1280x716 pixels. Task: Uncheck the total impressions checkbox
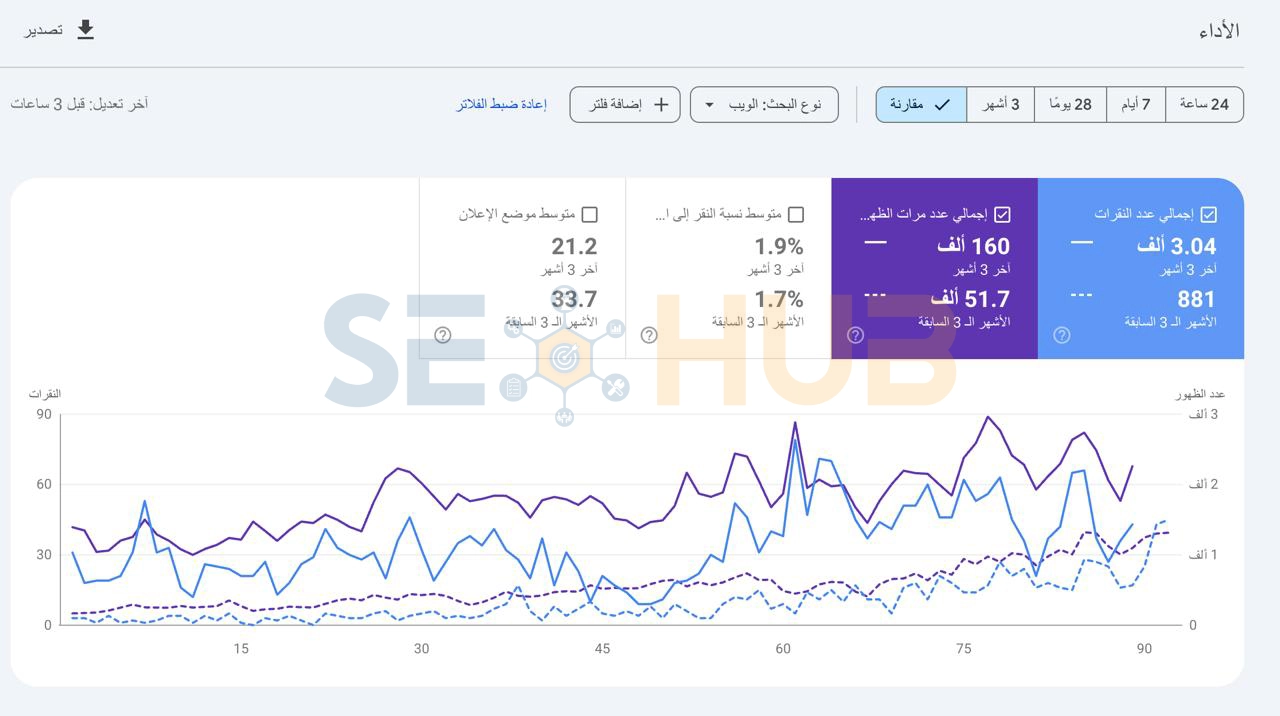point(1003,214)
